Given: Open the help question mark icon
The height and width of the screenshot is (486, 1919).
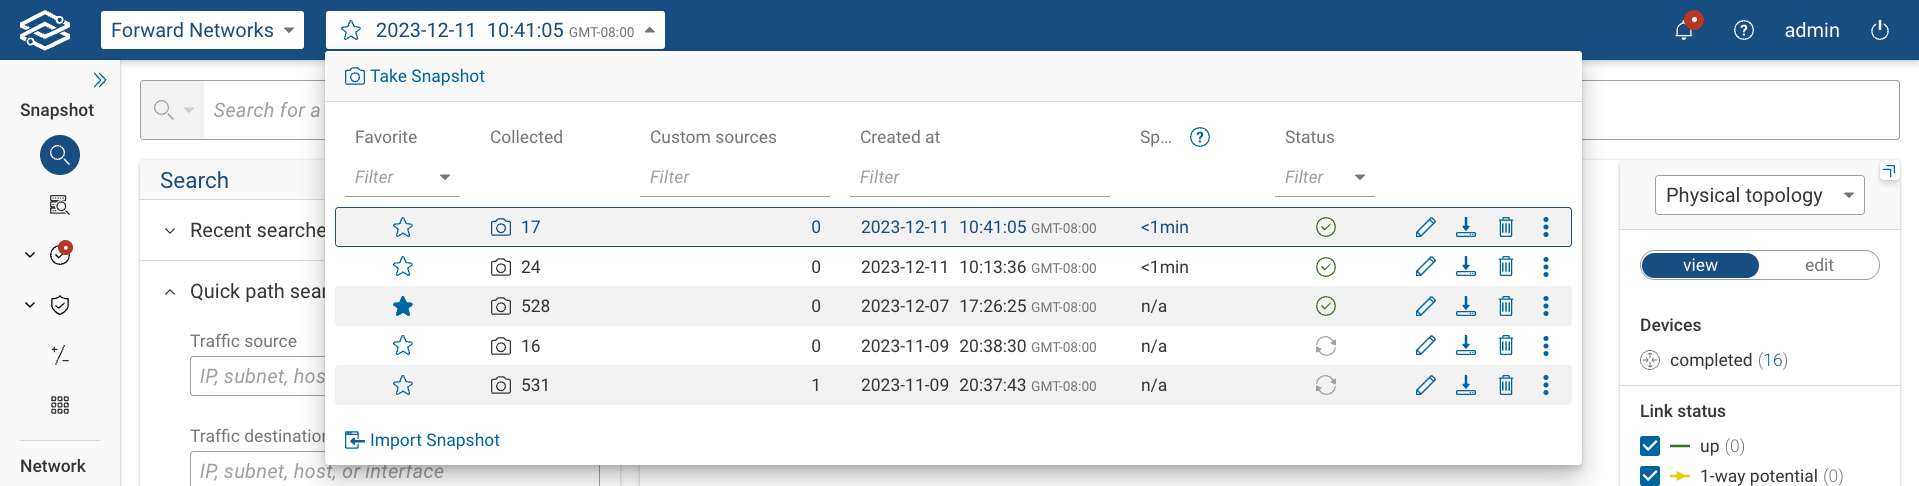Looking at the screenshot, I should click(1744, 30).
